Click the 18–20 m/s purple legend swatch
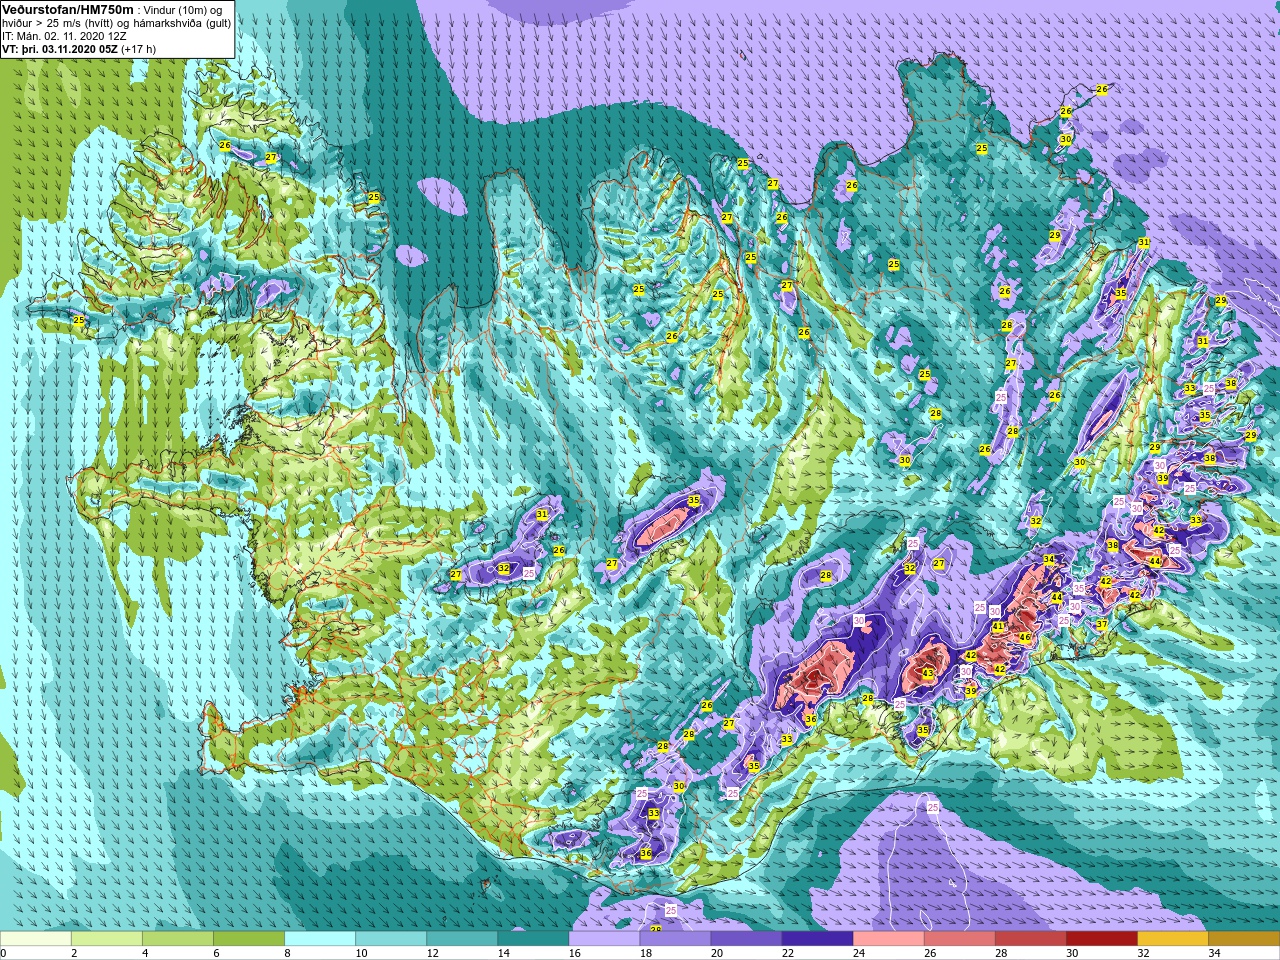Image resolution: width=1280 pixels, height=960 pixels. (x=675, y=939)
